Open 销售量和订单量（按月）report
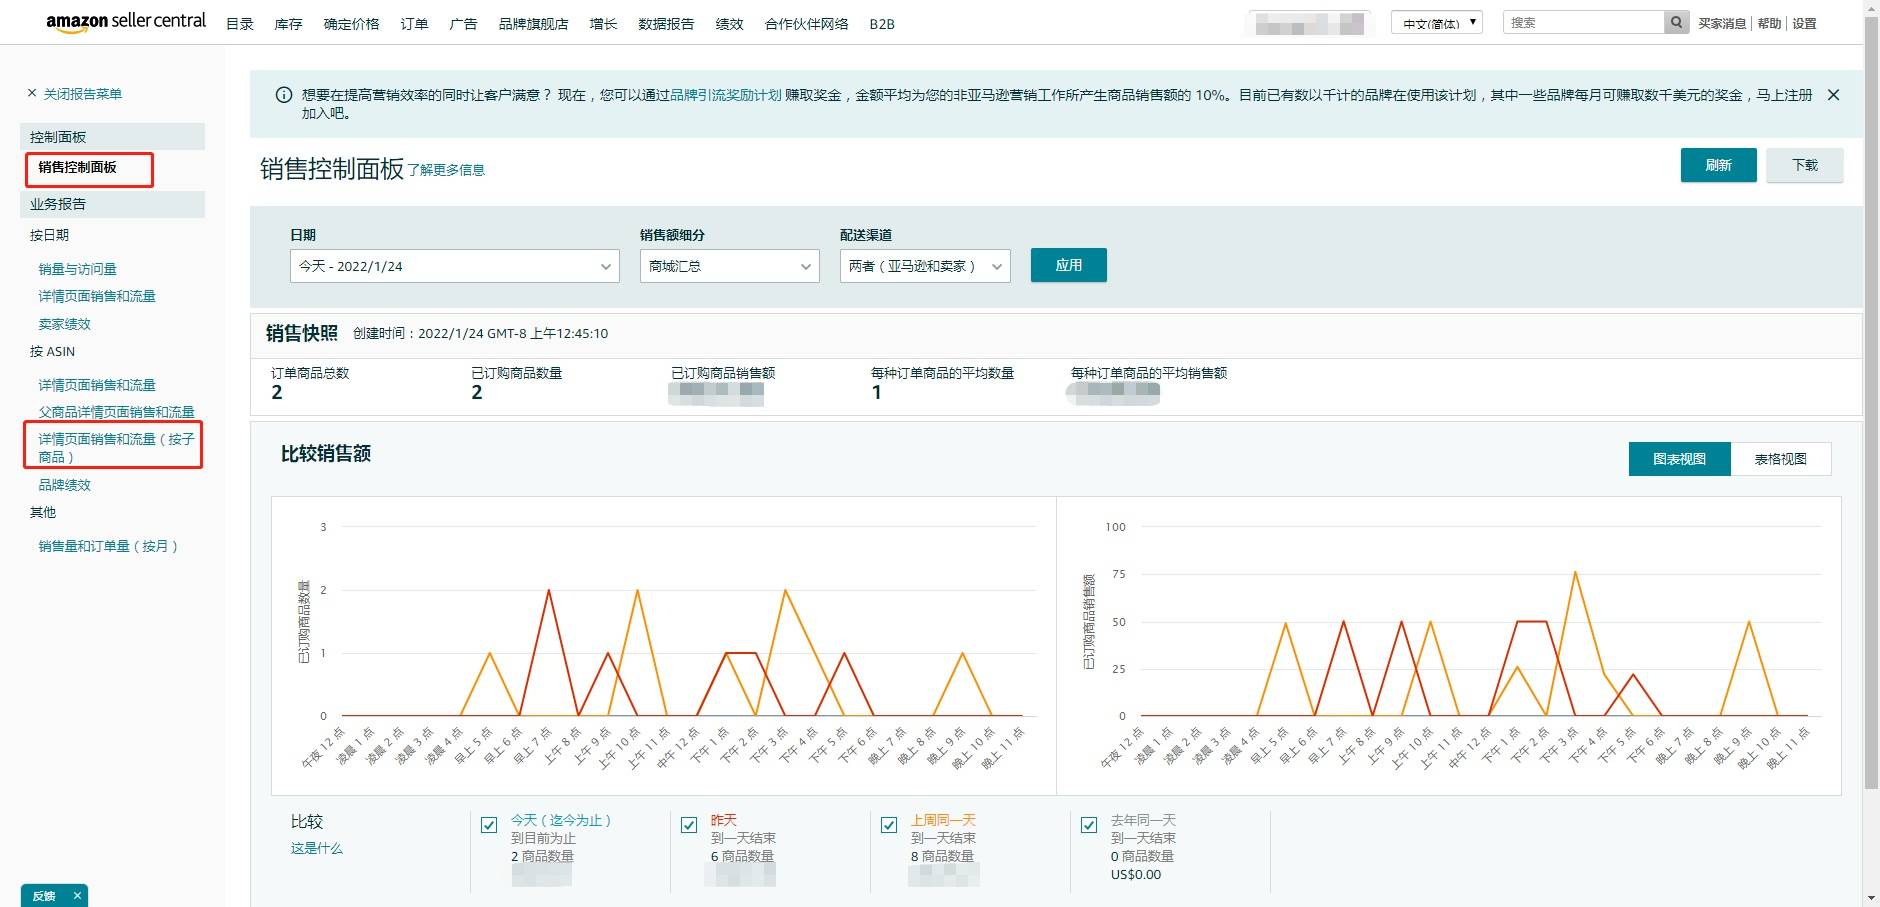1880x907 pixels. (x=108, y=546)
